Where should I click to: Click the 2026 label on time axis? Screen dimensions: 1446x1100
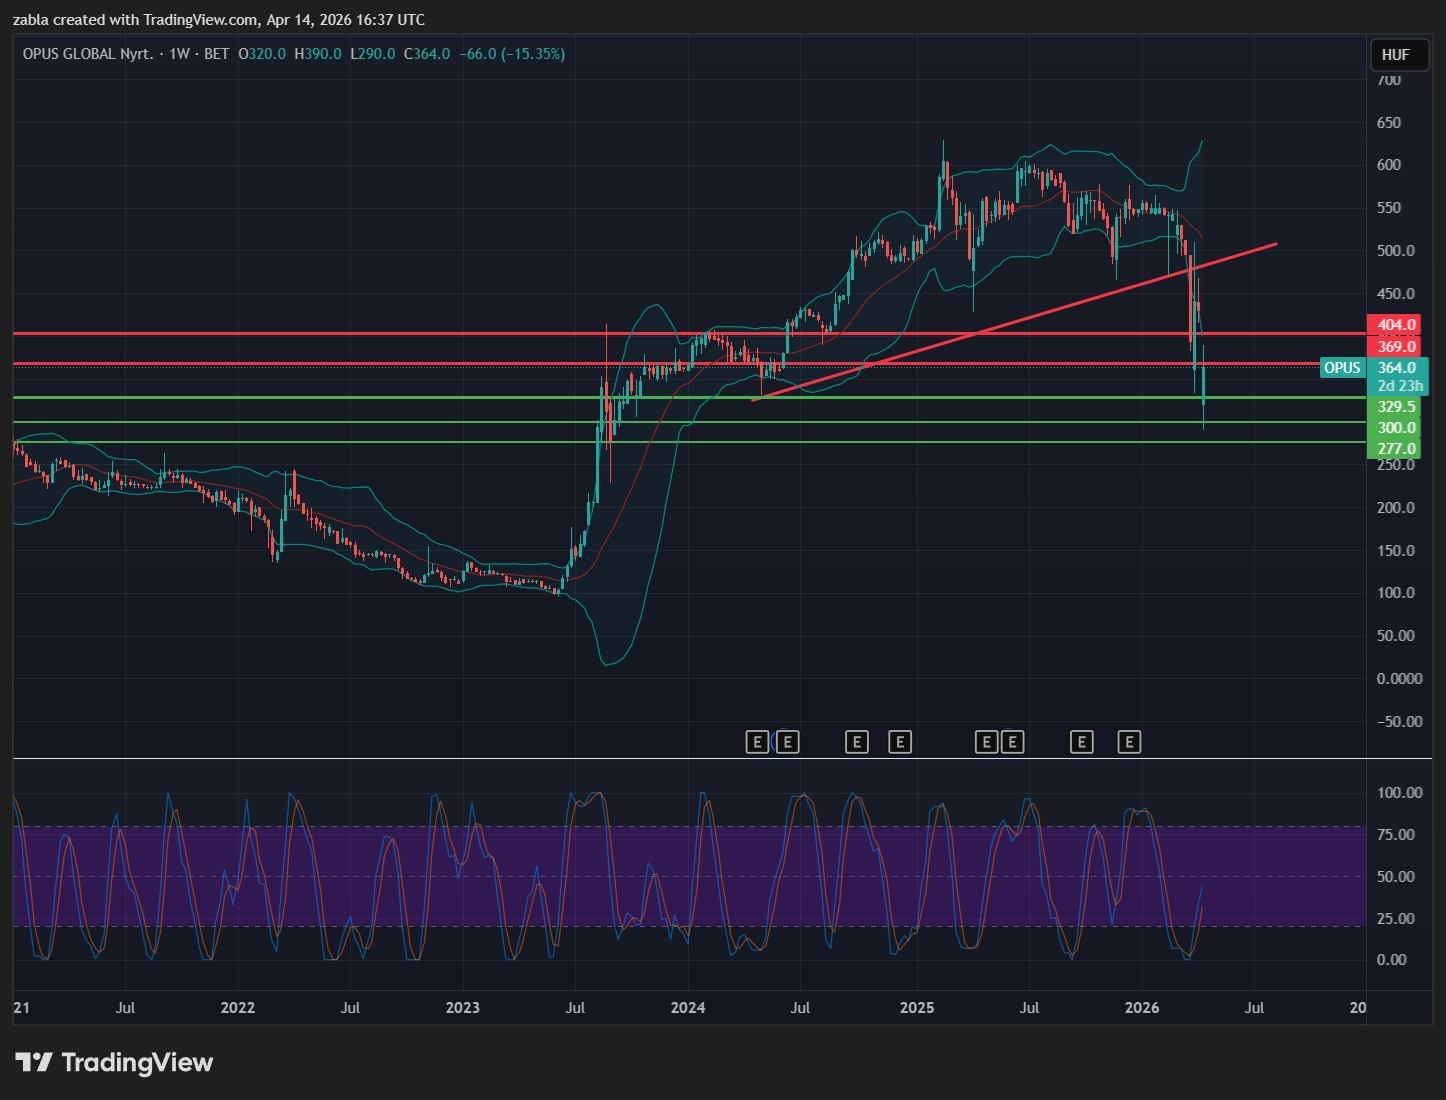(x=1142, y=1007)
